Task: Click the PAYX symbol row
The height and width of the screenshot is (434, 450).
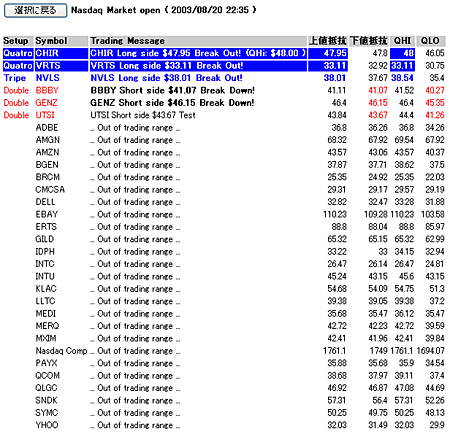Action: (x=47, y=363)
